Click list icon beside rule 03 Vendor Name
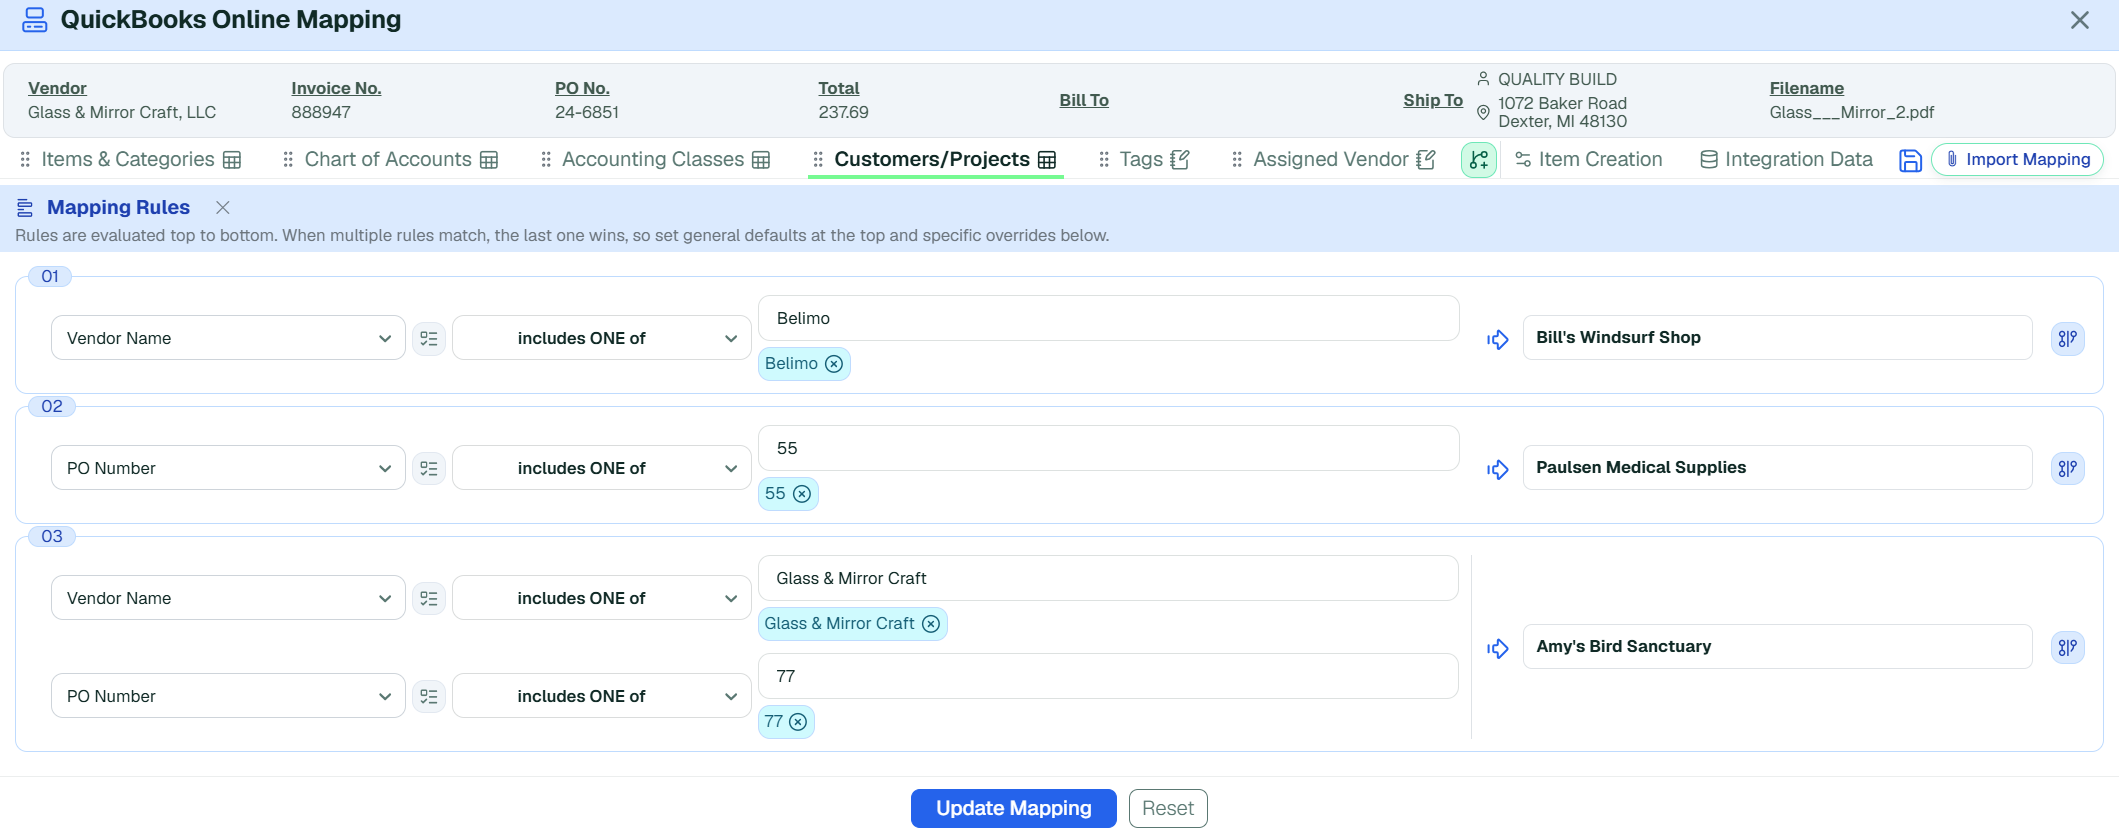 429,598
